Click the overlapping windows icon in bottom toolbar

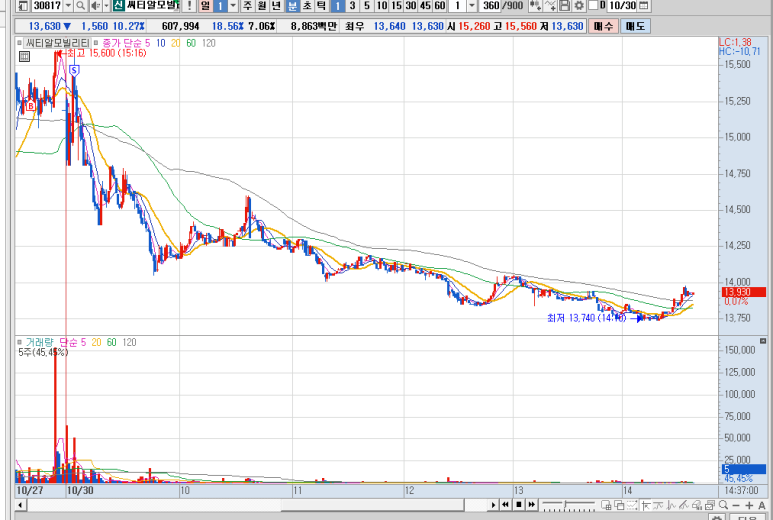point(619,505)
